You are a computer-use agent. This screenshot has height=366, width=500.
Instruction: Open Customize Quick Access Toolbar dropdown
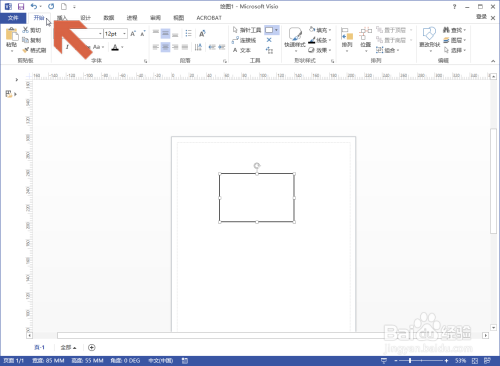tap(74, 7)
